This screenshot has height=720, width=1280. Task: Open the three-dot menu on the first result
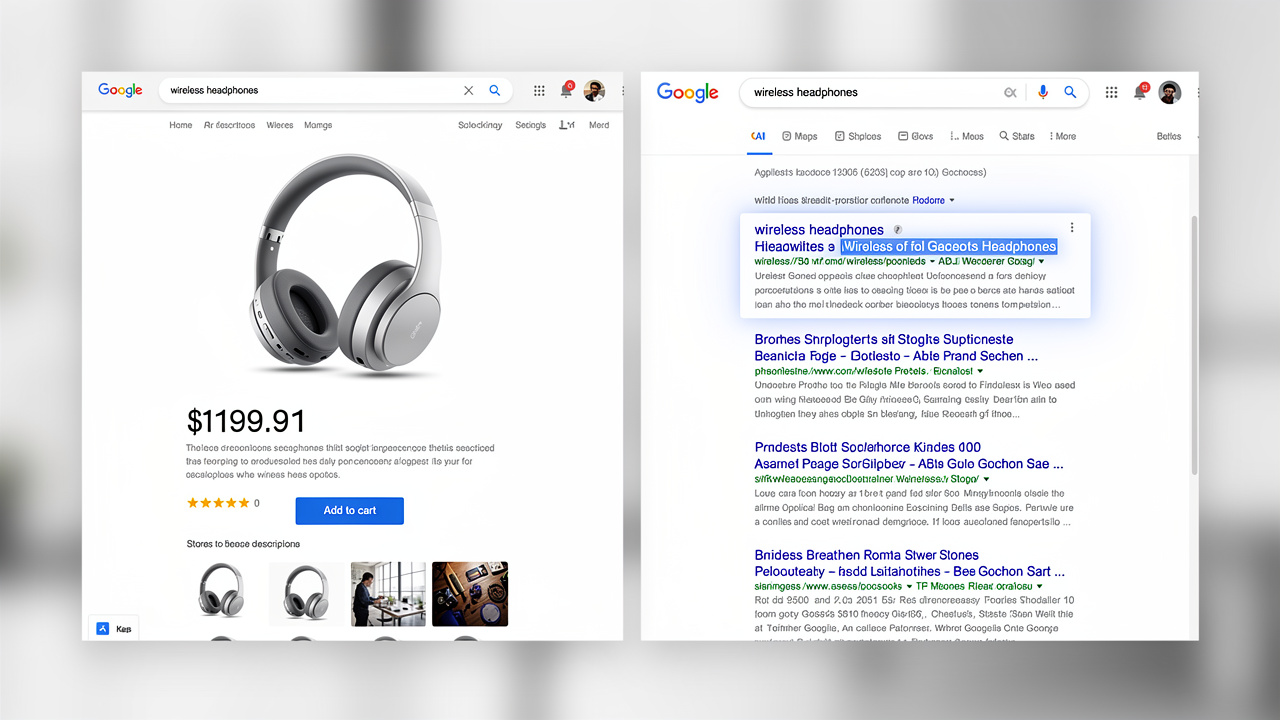(x=1072, y=228)
